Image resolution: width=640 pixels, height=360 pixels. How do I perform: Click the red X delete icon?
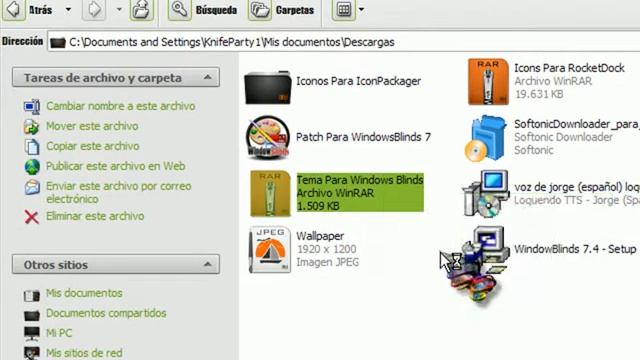point(31,217)
